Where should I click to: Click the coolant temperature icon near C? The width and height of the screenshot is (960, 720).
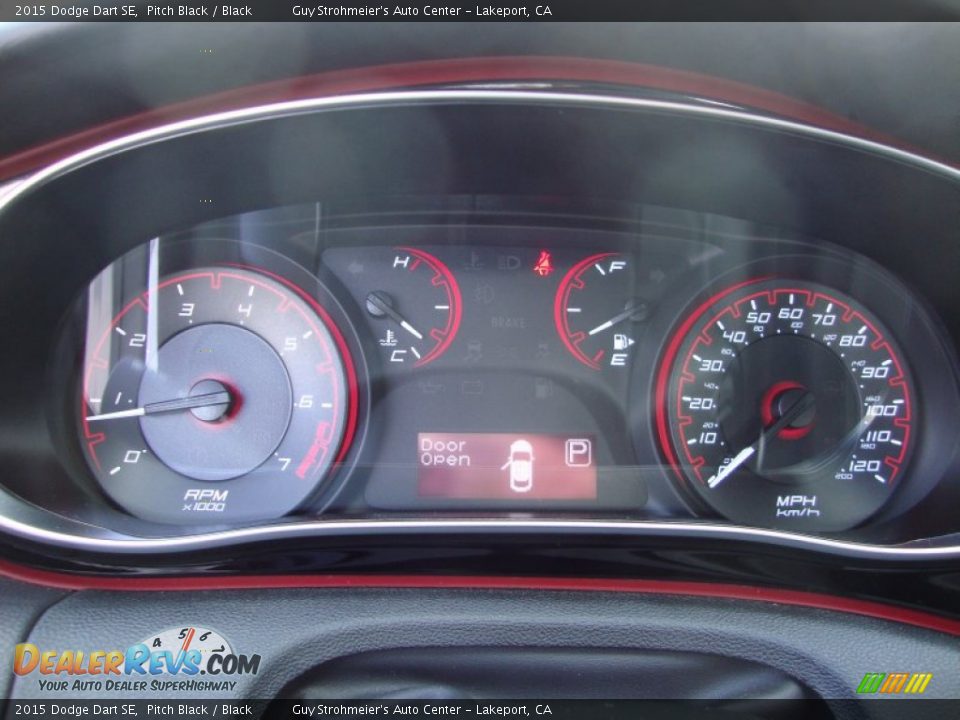point(388,338)
